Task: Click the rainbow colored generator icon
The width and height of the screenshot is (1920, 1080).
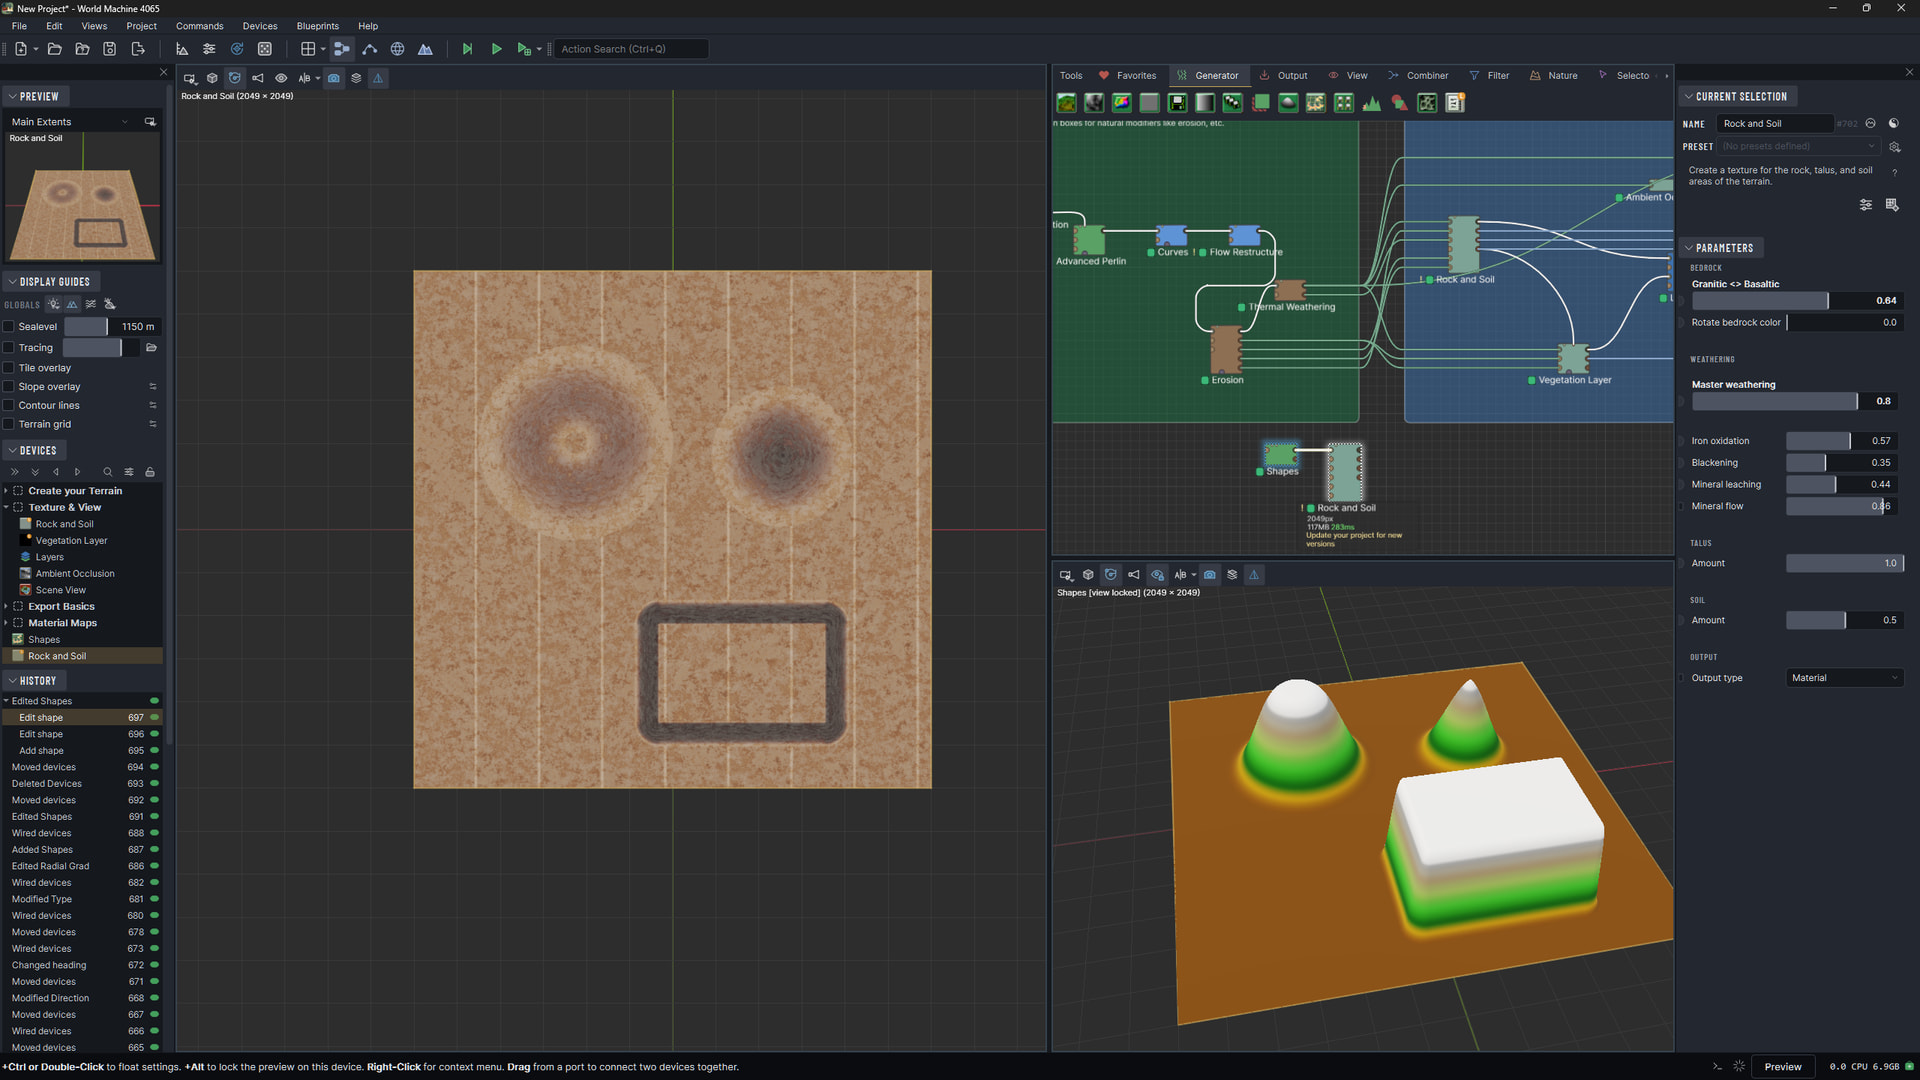Action: [1122, 103]
